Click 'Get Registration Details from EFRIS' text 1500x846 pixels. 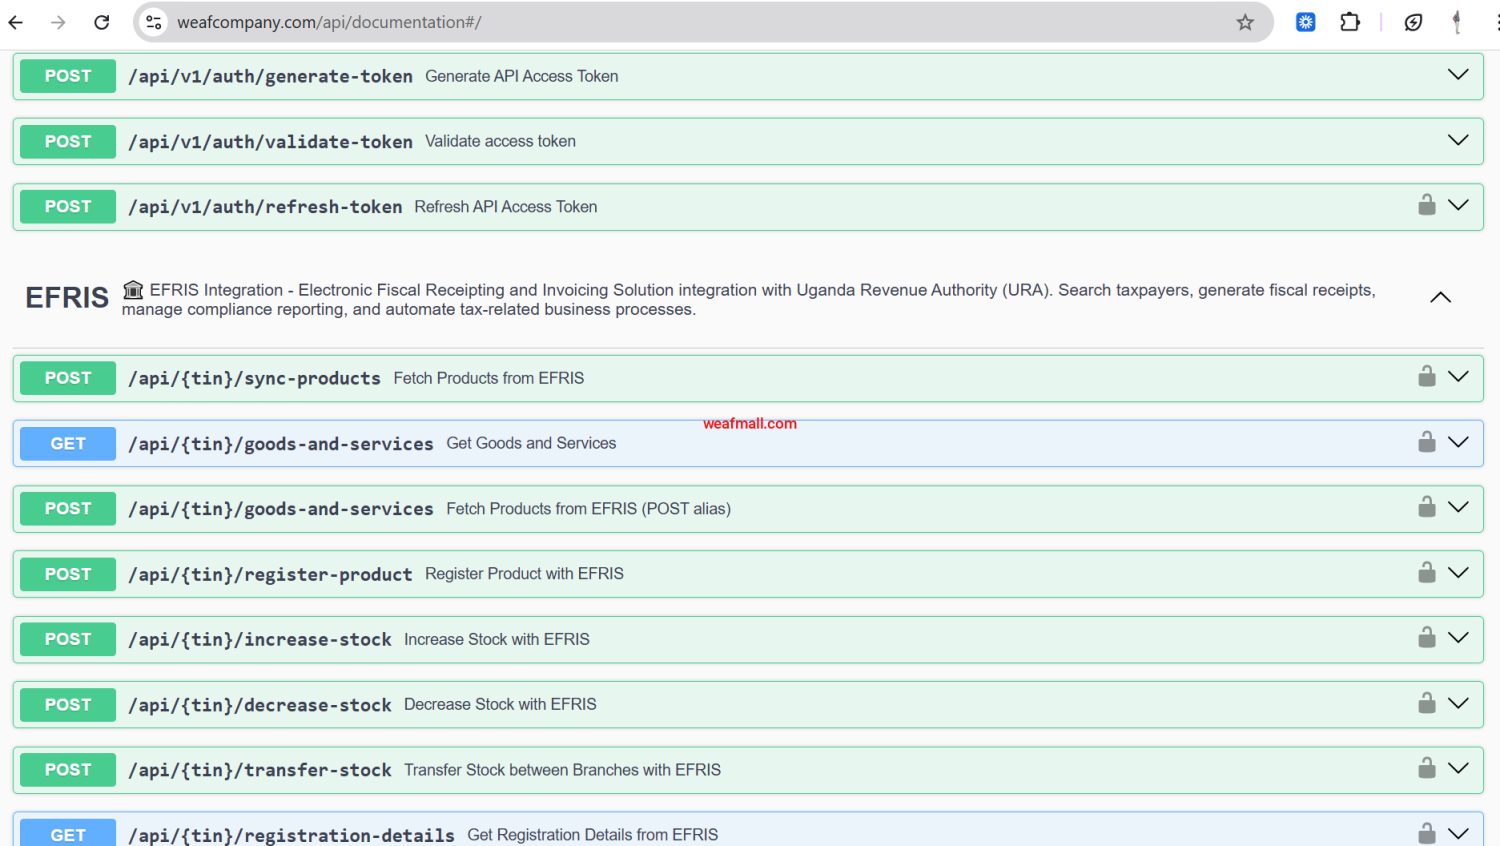coord(593,835)
